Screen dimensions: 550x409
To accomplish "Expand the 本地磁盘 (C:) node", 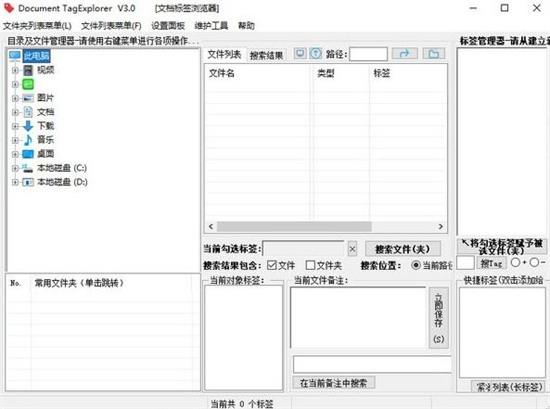I will point(15,168).
